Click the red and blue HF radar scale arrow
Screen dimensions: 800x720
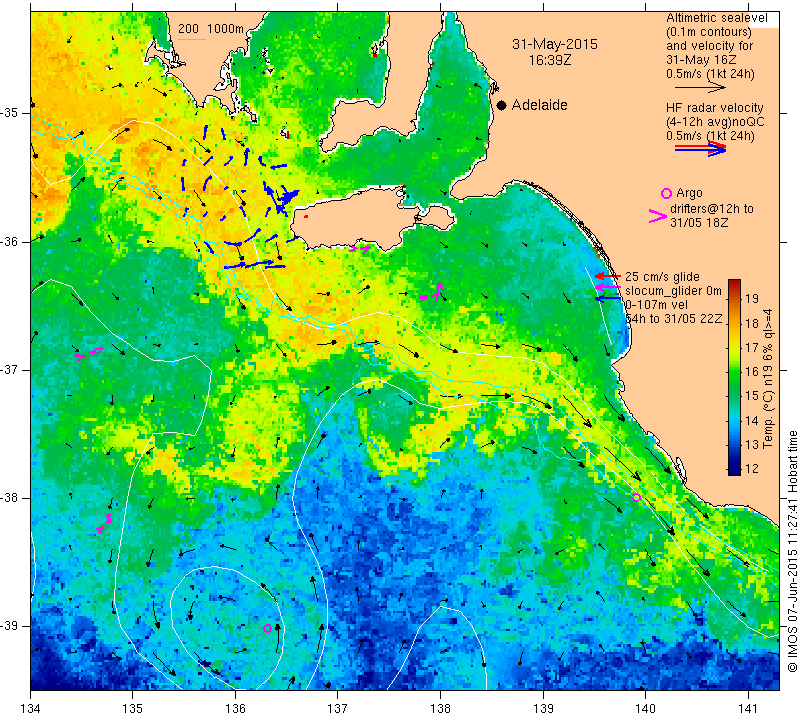click(x=700, y=149)
